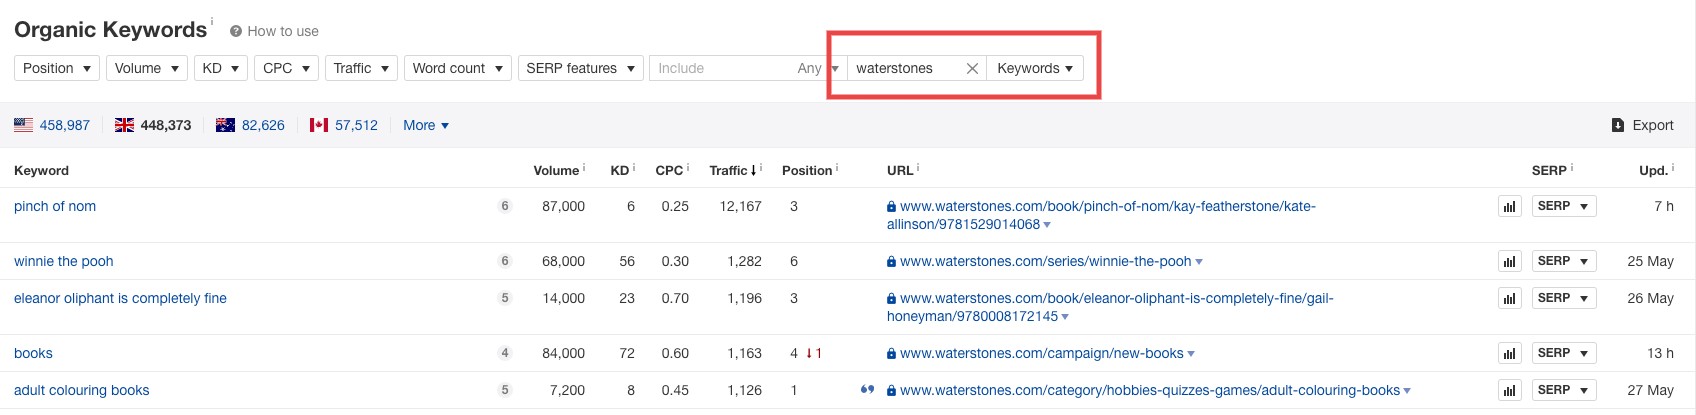1696x415 pixels.
Task: Select the 458,987 US keywords count
Action: click(x=65, y=125)
